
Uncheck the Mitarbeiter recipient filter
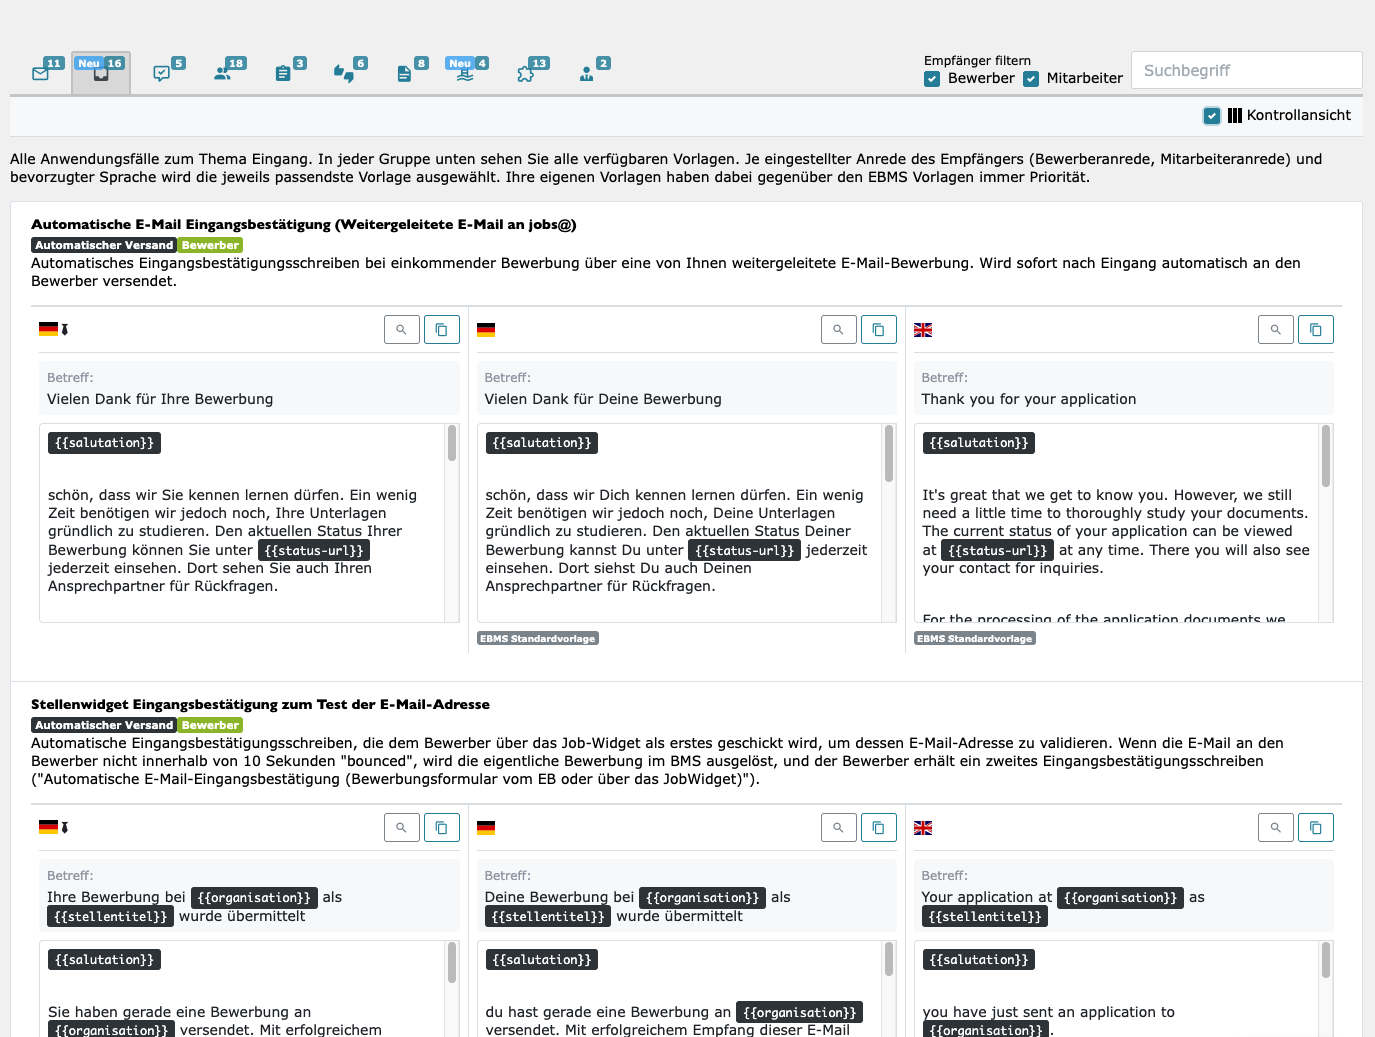[x=1031, y=79]
